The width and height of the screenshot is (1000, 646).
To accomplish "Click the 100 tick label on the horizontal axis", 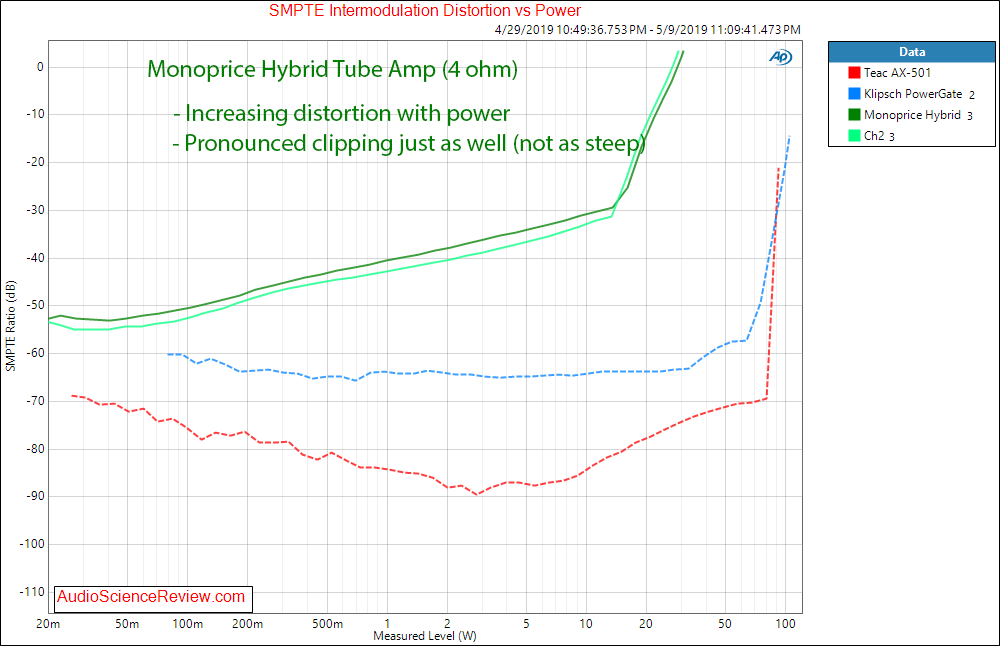I will coord(785,624).
